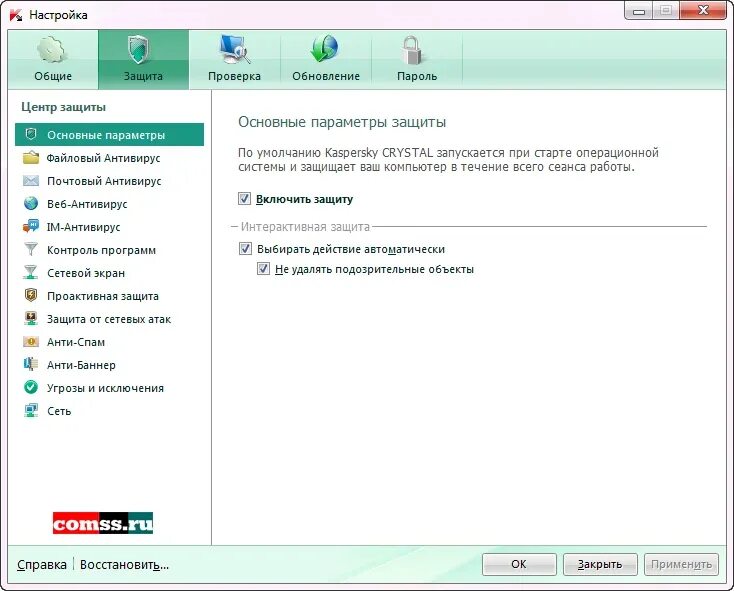
Task: Click the Восстановить... link
Action: click(124, 565)
